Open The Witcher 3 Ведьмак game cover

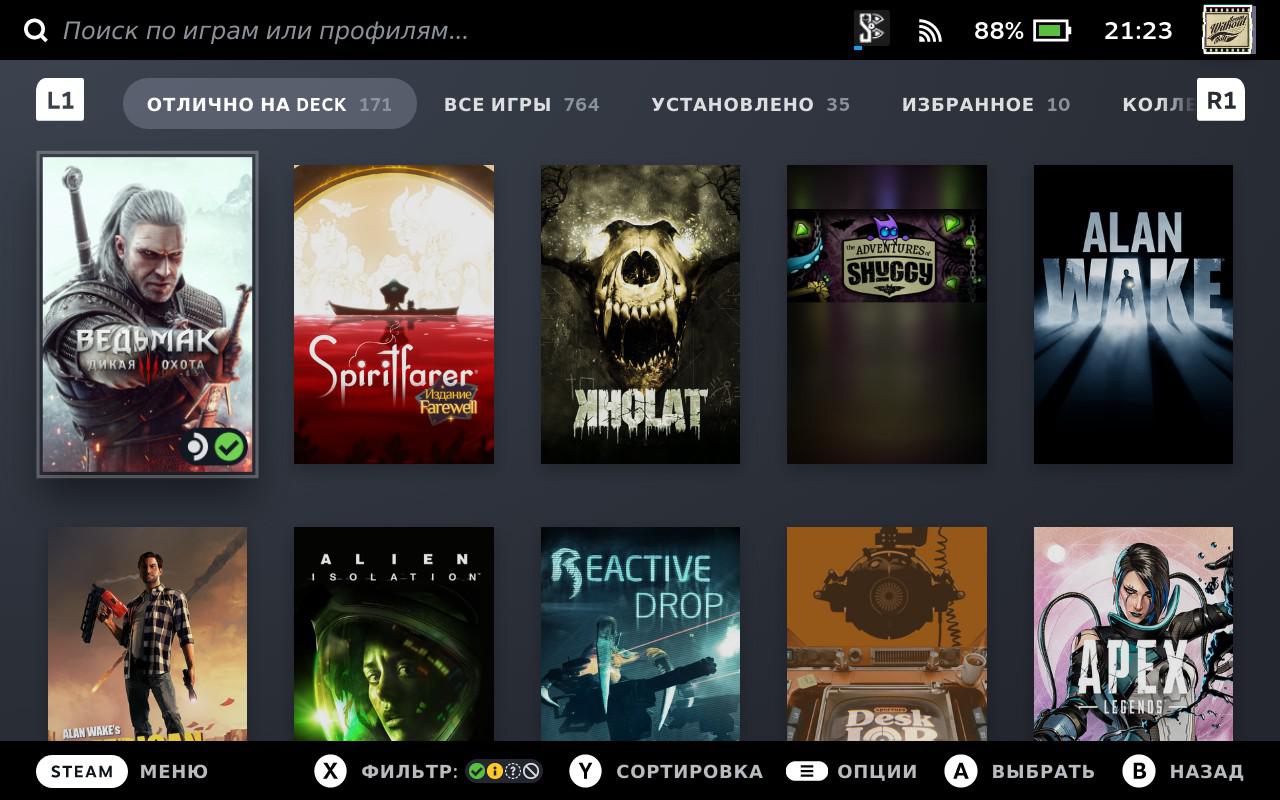click(x=147, y=314)
